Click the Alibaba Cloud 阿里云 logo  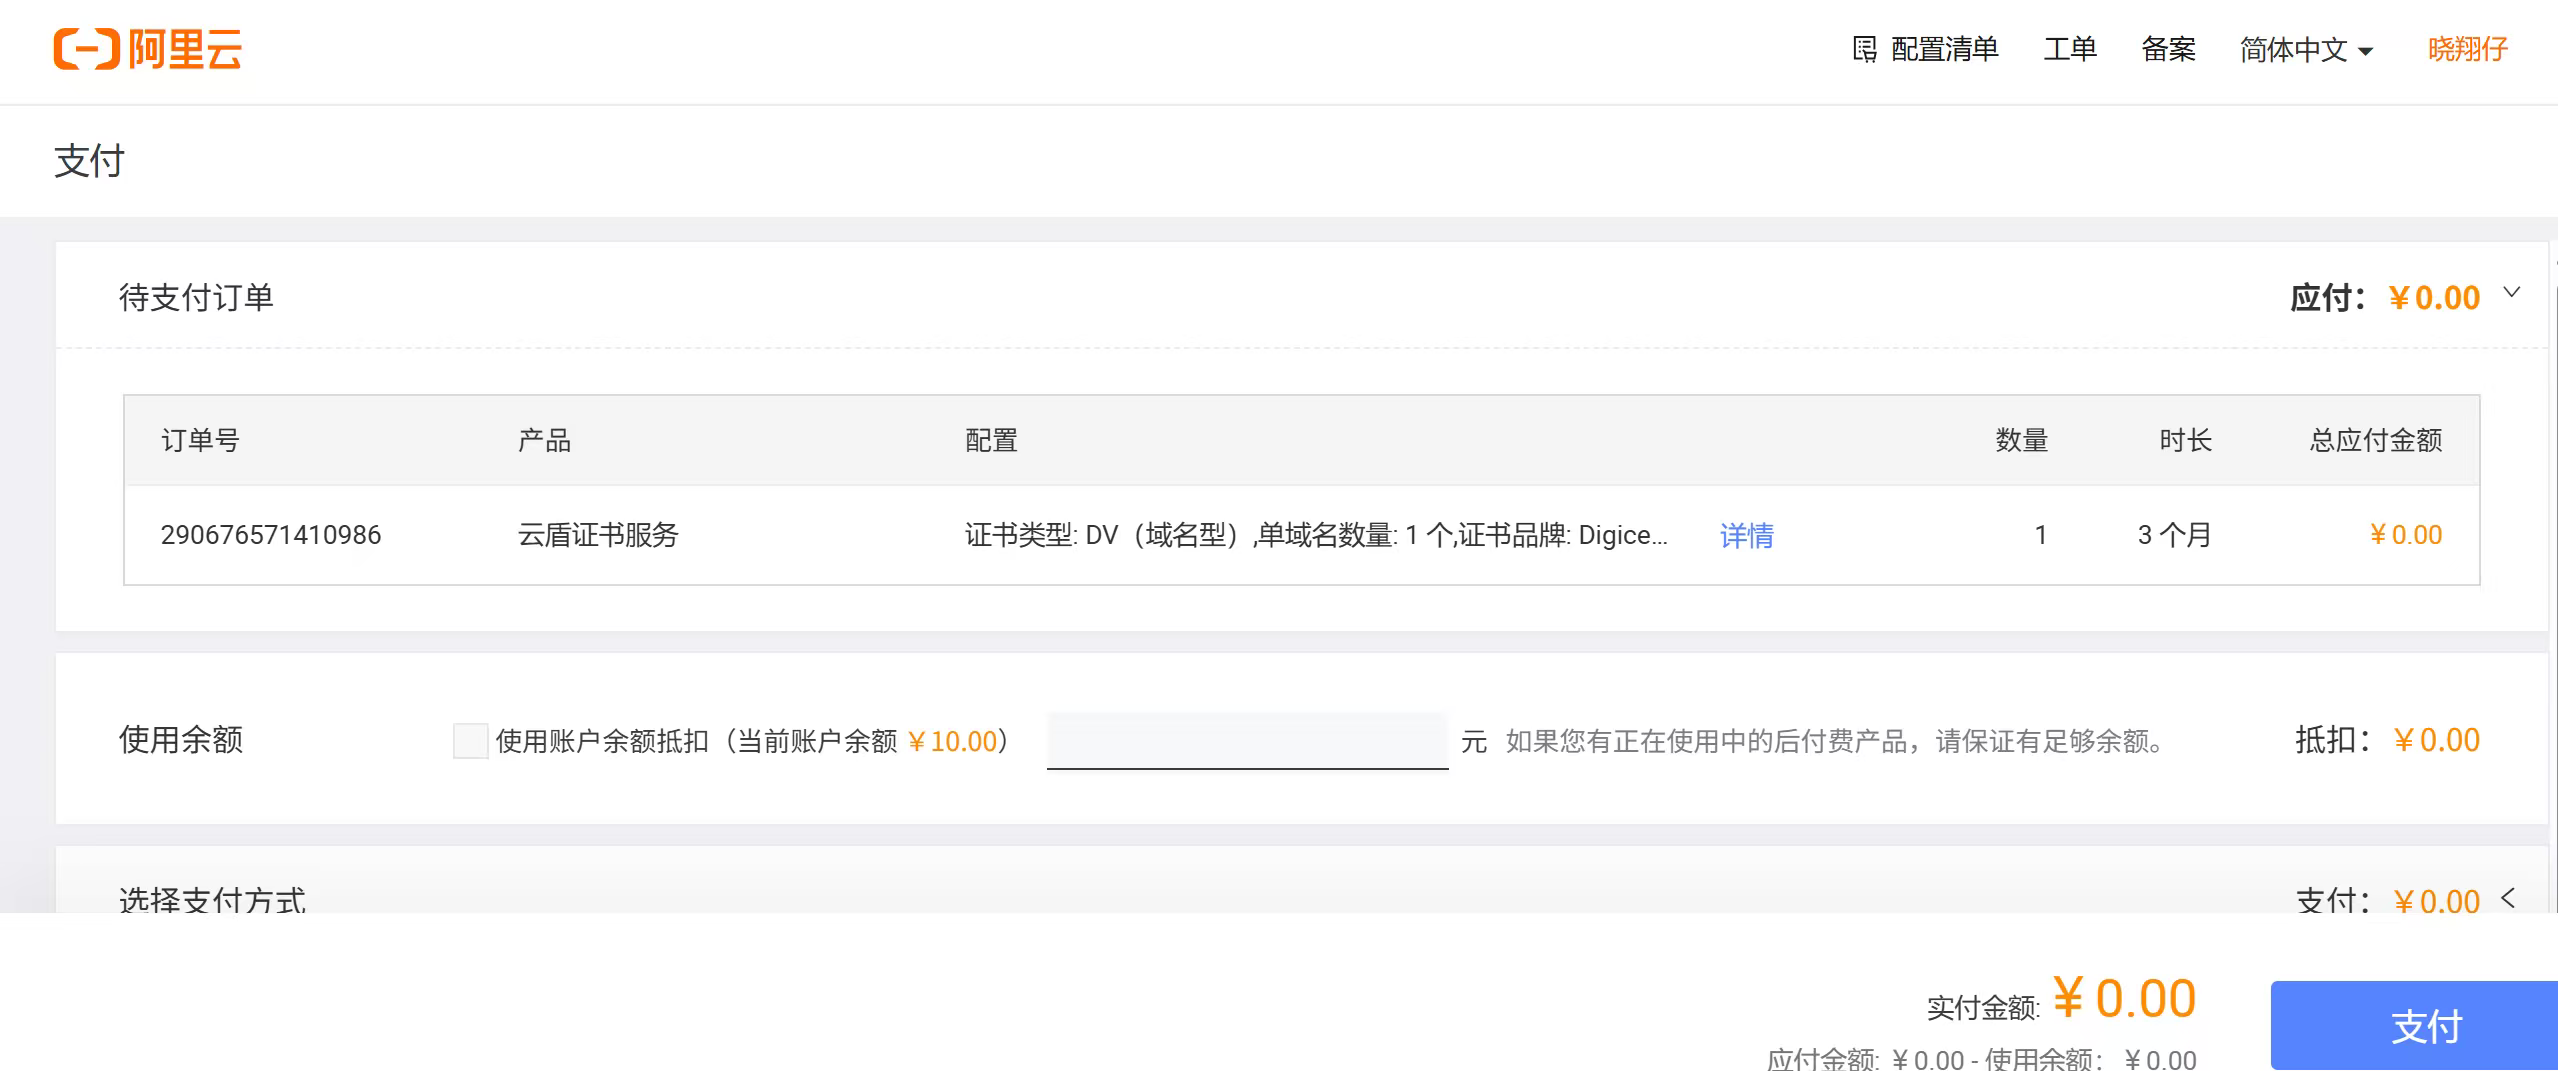(x=148, y=49)
